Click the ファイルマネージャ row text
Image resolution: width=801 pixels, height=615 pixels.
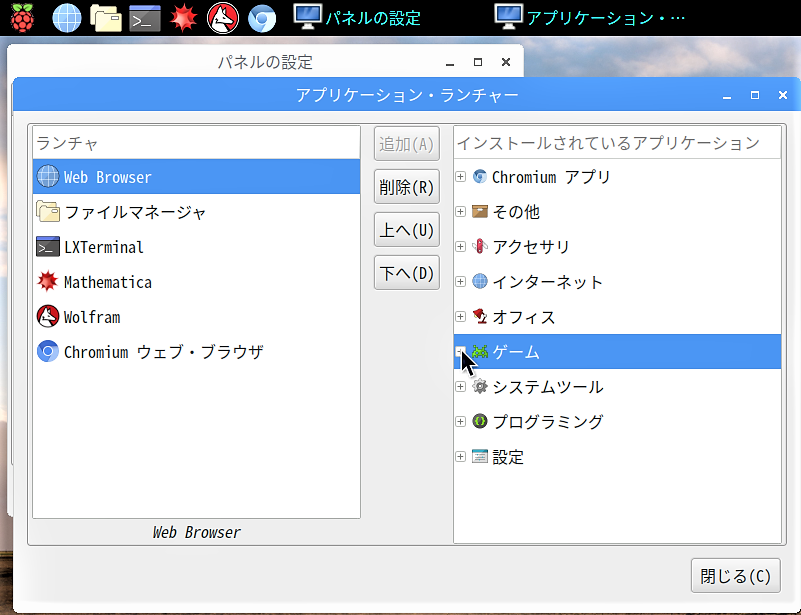click(135, 212)
